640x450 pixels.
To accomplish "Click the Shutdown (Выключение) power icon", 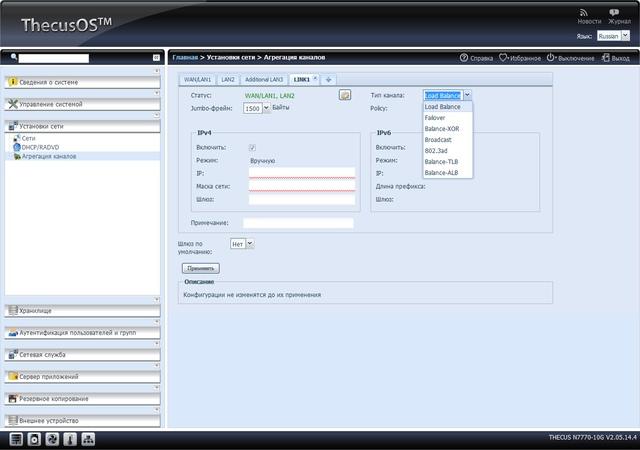I will pyautogui.click(x=551, y=58).
